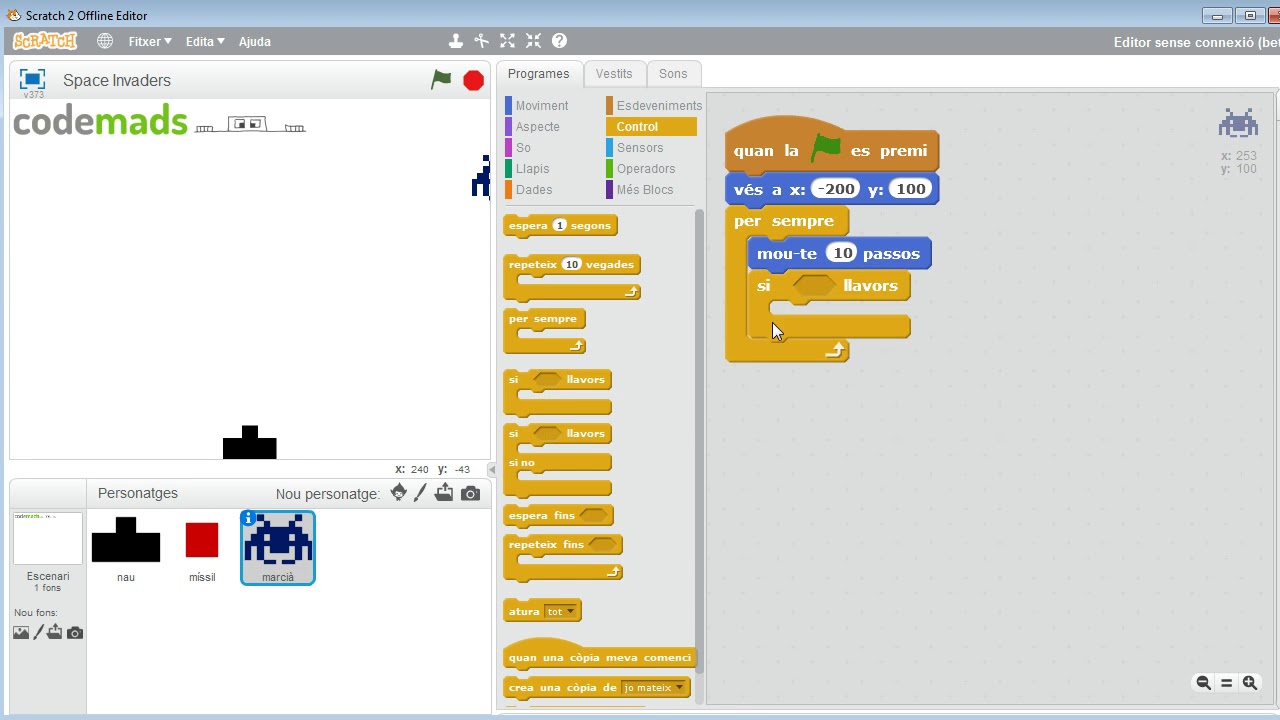This screenshot has height=720, width=1280.
Task: Edit the x value -200 in vés a block
Action: click(835, 189)
